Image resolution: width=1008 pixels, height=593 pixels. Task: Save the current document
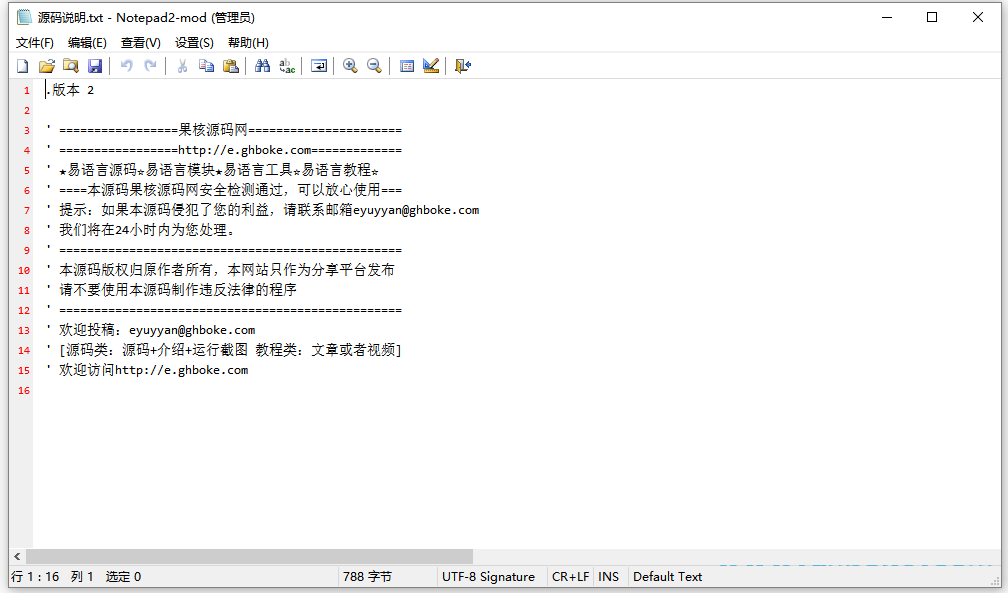pyautogui.click(x=95, y=65)
